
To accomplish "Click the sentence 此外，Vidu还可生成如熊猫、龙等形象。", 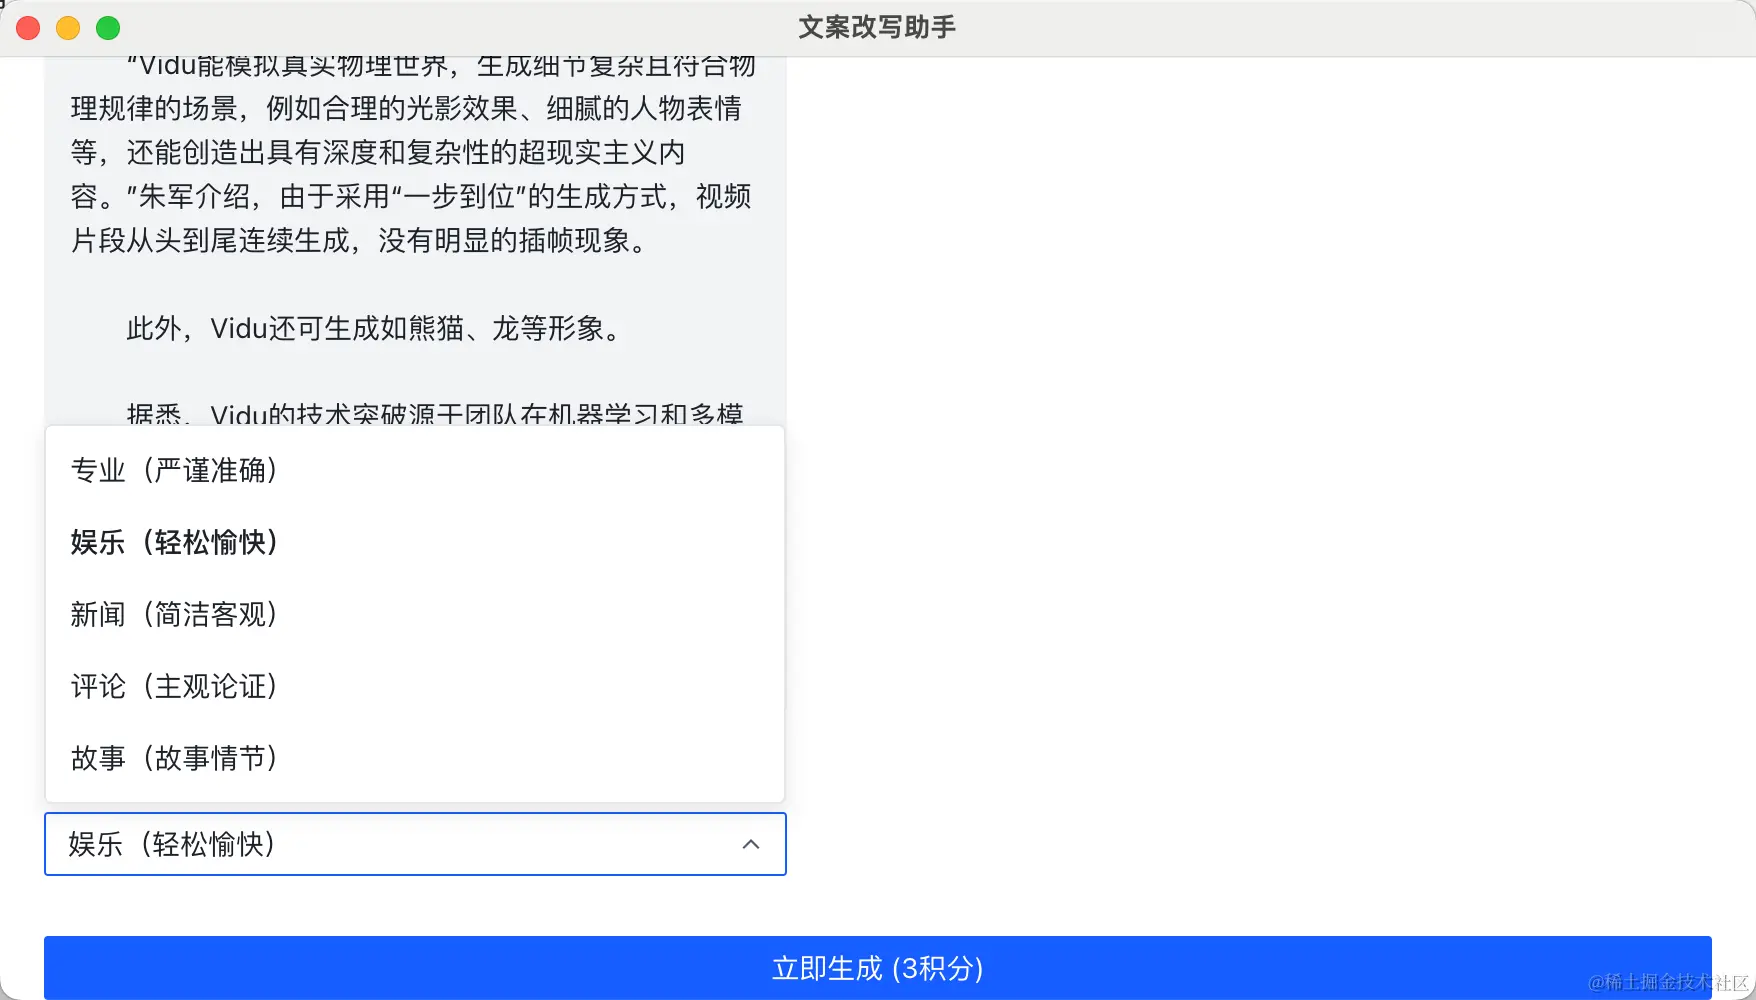I will click(x=374, y=328).
